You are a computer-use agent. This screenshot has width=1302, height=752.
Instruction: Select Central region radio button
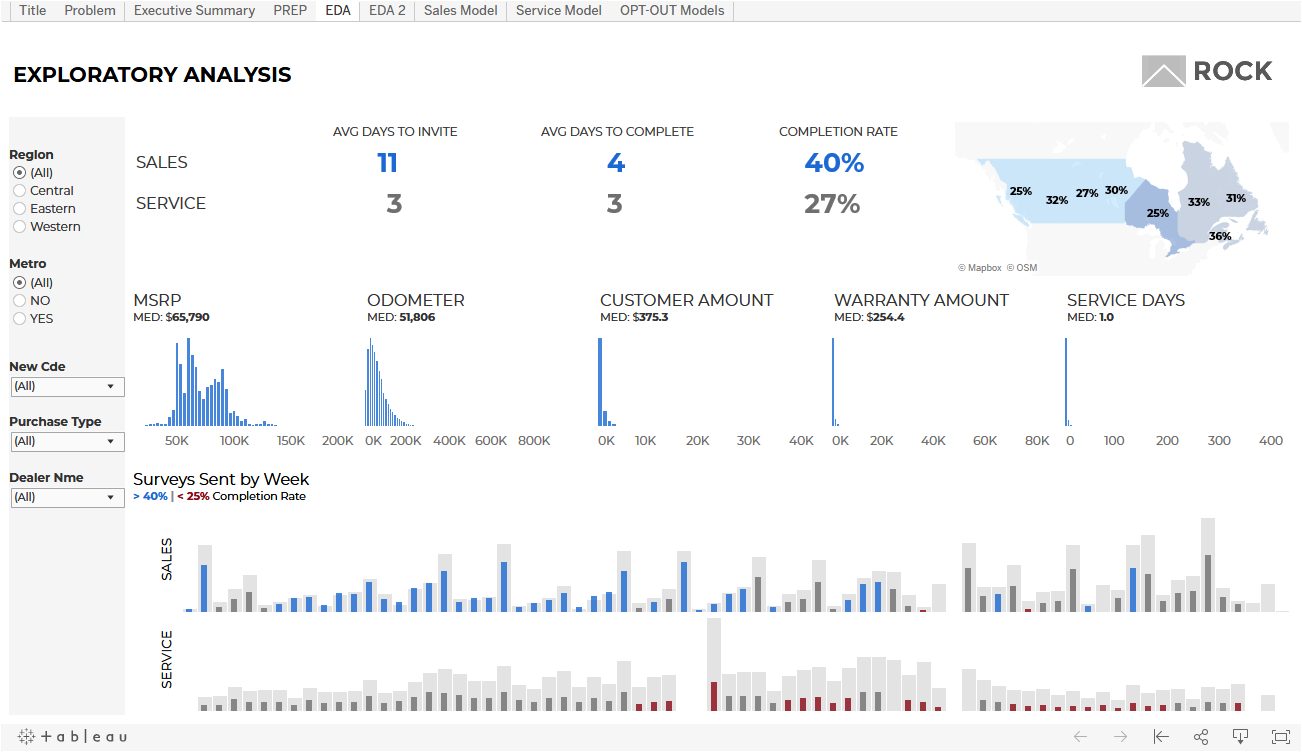(x=20, y=191)
